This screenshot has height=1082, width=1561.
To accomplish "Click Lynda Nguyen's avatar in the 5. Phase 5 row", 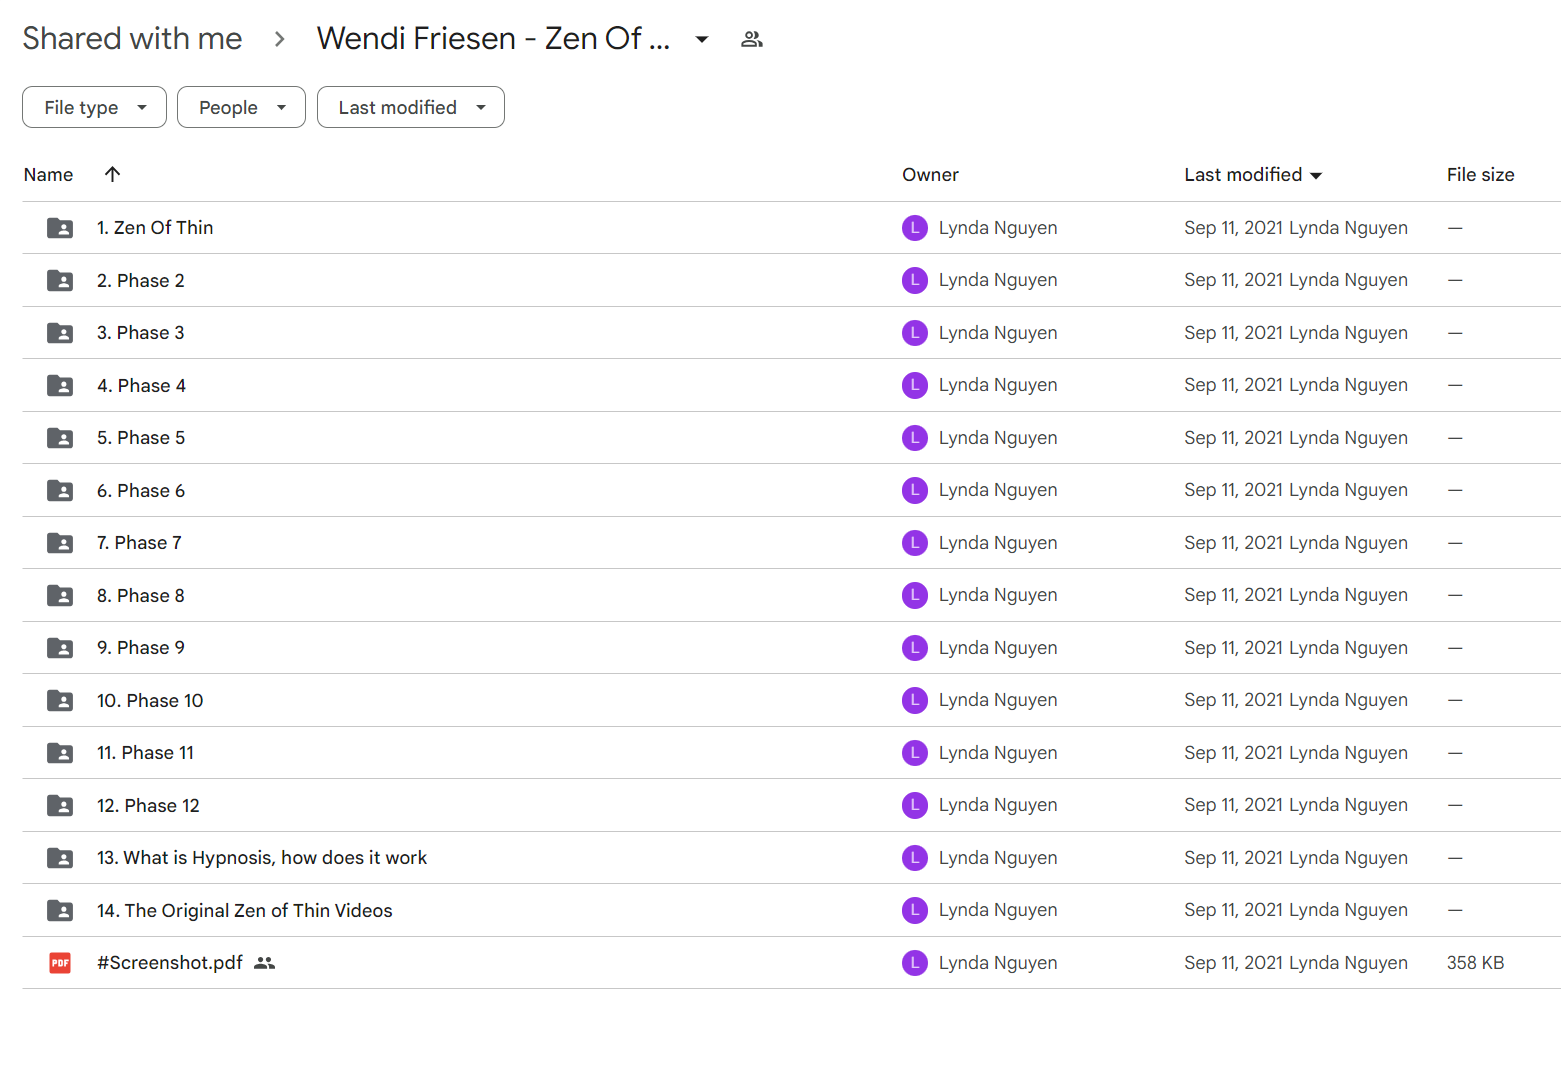I will (x=915, y=438).
